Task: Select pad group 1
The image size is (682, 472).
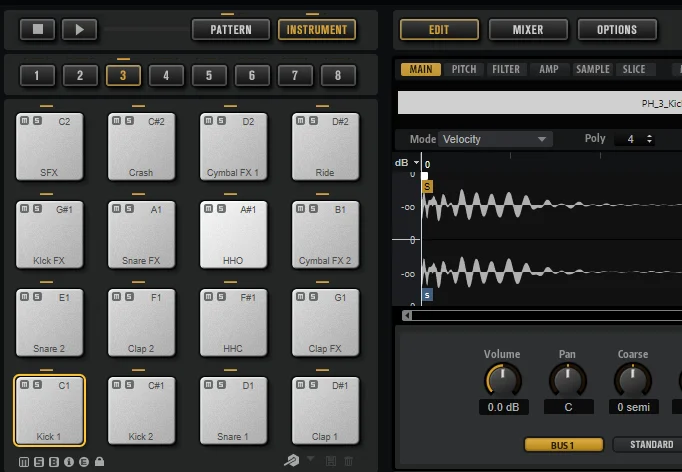Action: tap(37, 75)
